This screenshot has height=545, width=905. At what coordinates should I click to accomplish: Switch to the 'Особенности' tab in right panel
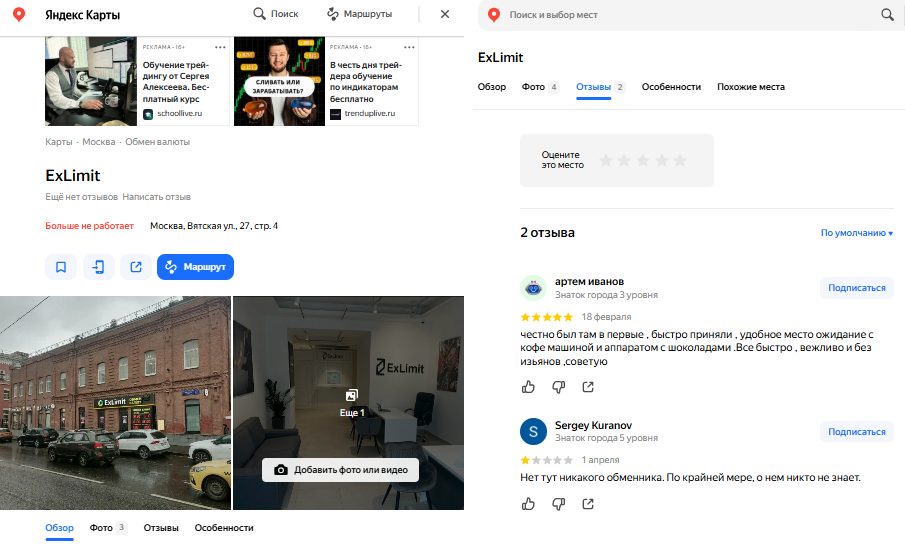tap(671, 87)
